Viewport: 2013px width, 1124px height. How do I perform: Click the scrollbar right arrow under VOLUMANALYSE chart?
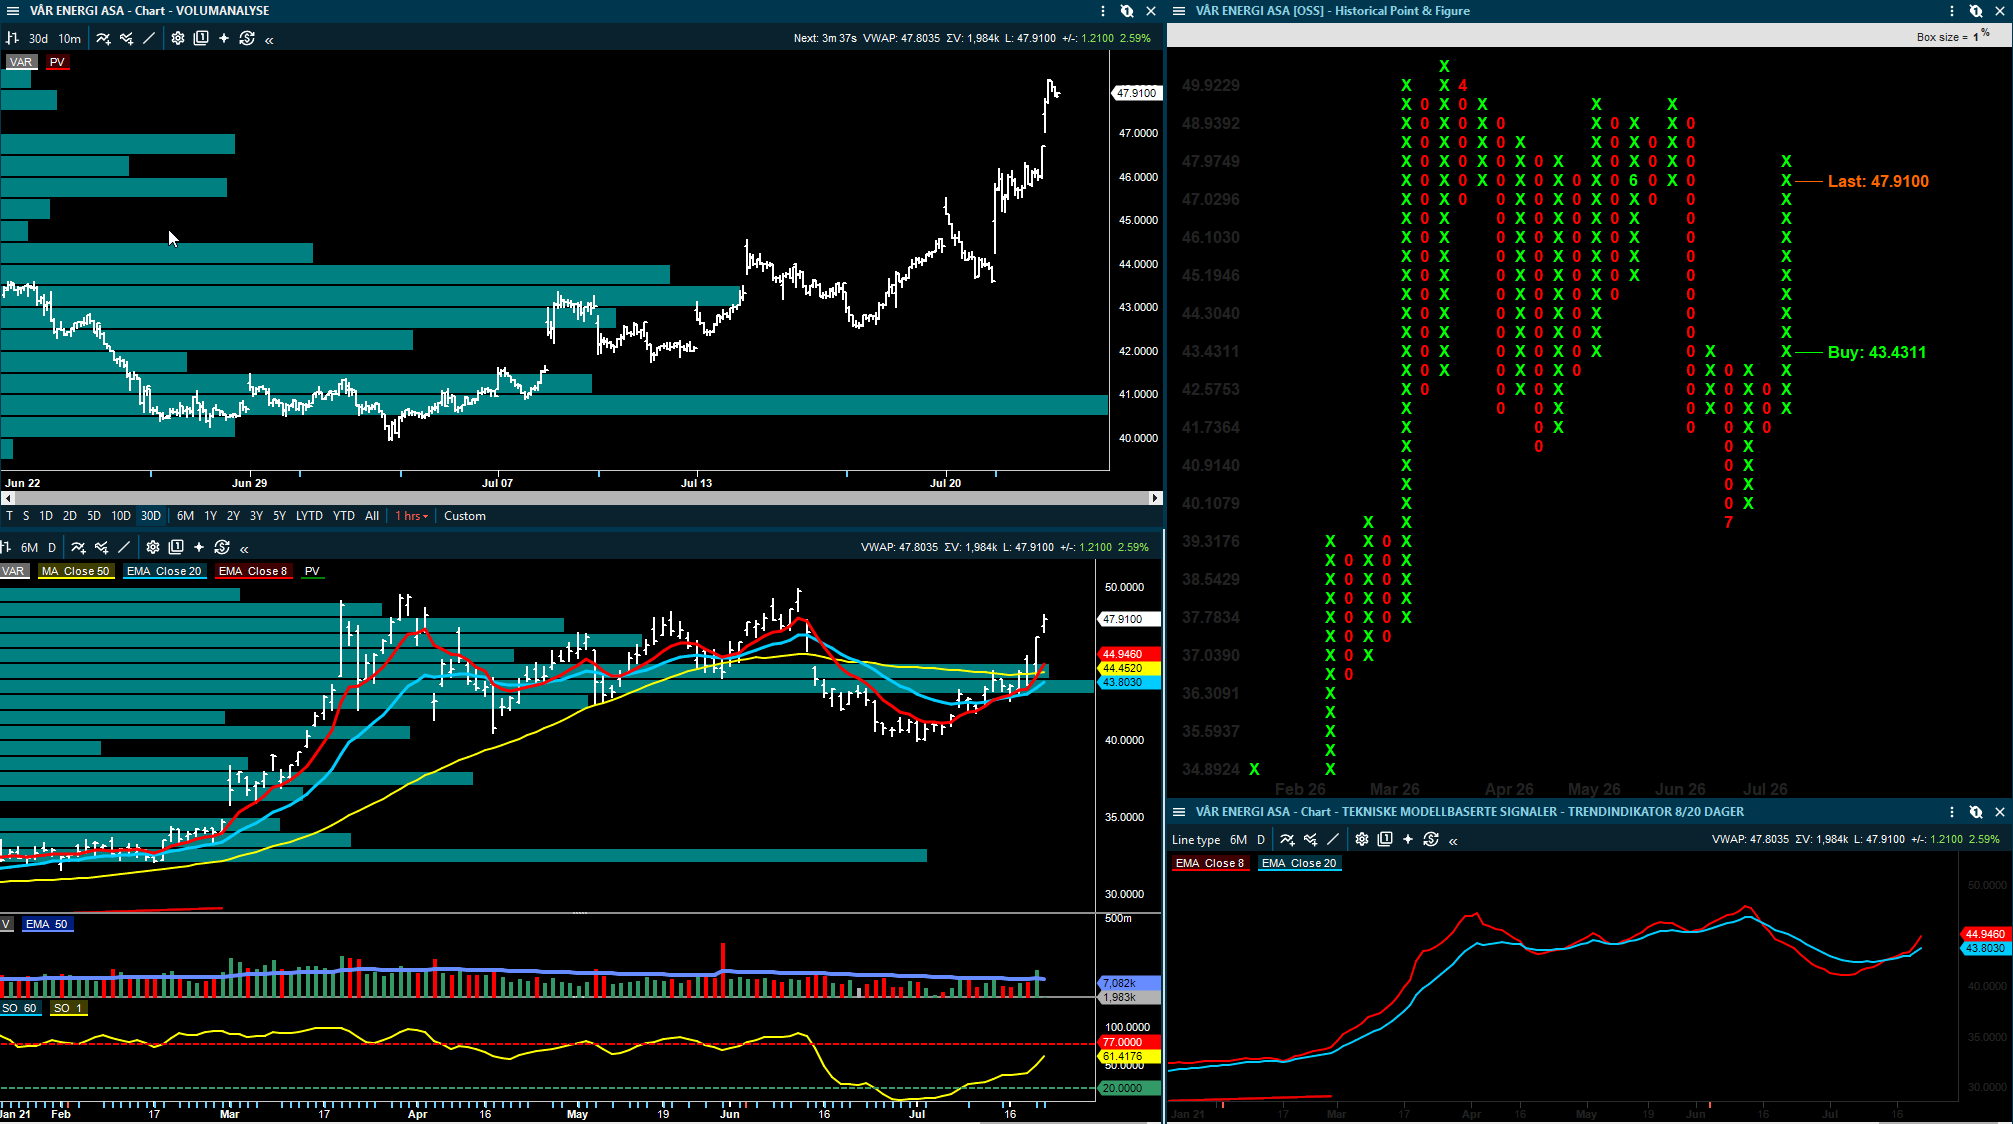1156,498
